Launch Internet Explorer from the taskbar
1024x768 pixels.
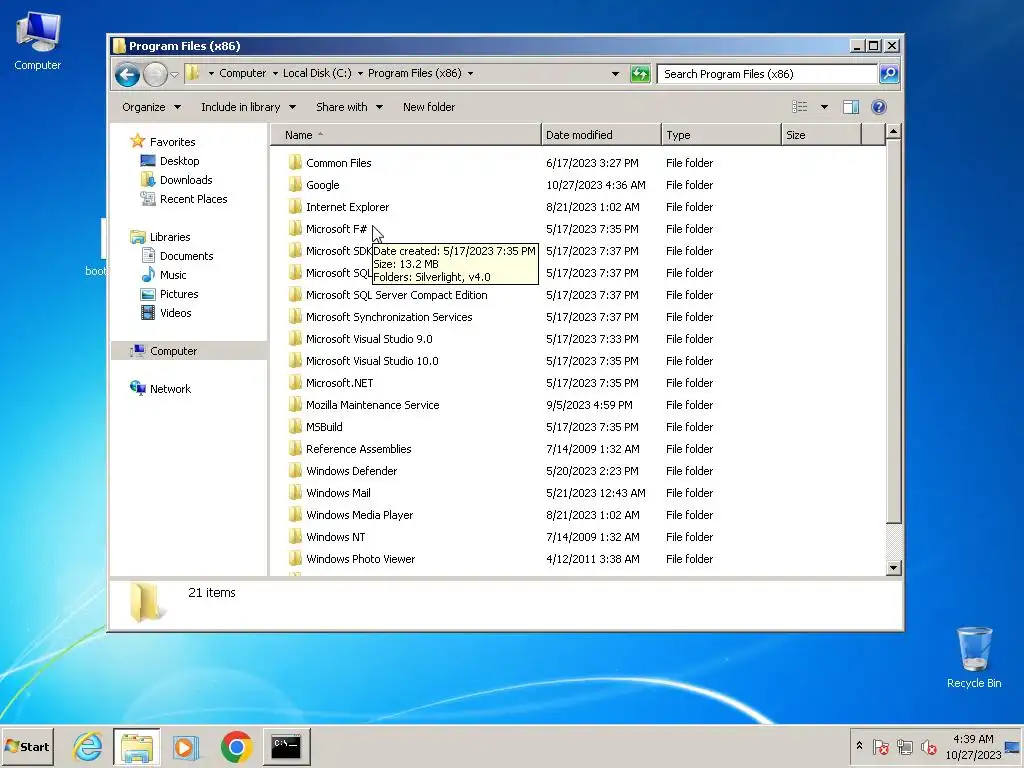tap(88, 746)
